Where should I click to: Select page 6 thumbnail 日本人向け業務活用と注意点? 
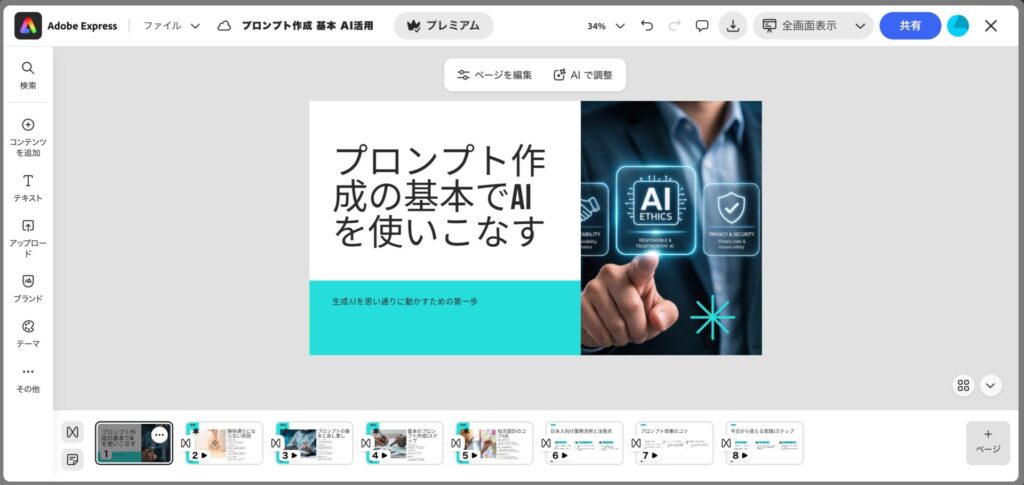(585, 443)
